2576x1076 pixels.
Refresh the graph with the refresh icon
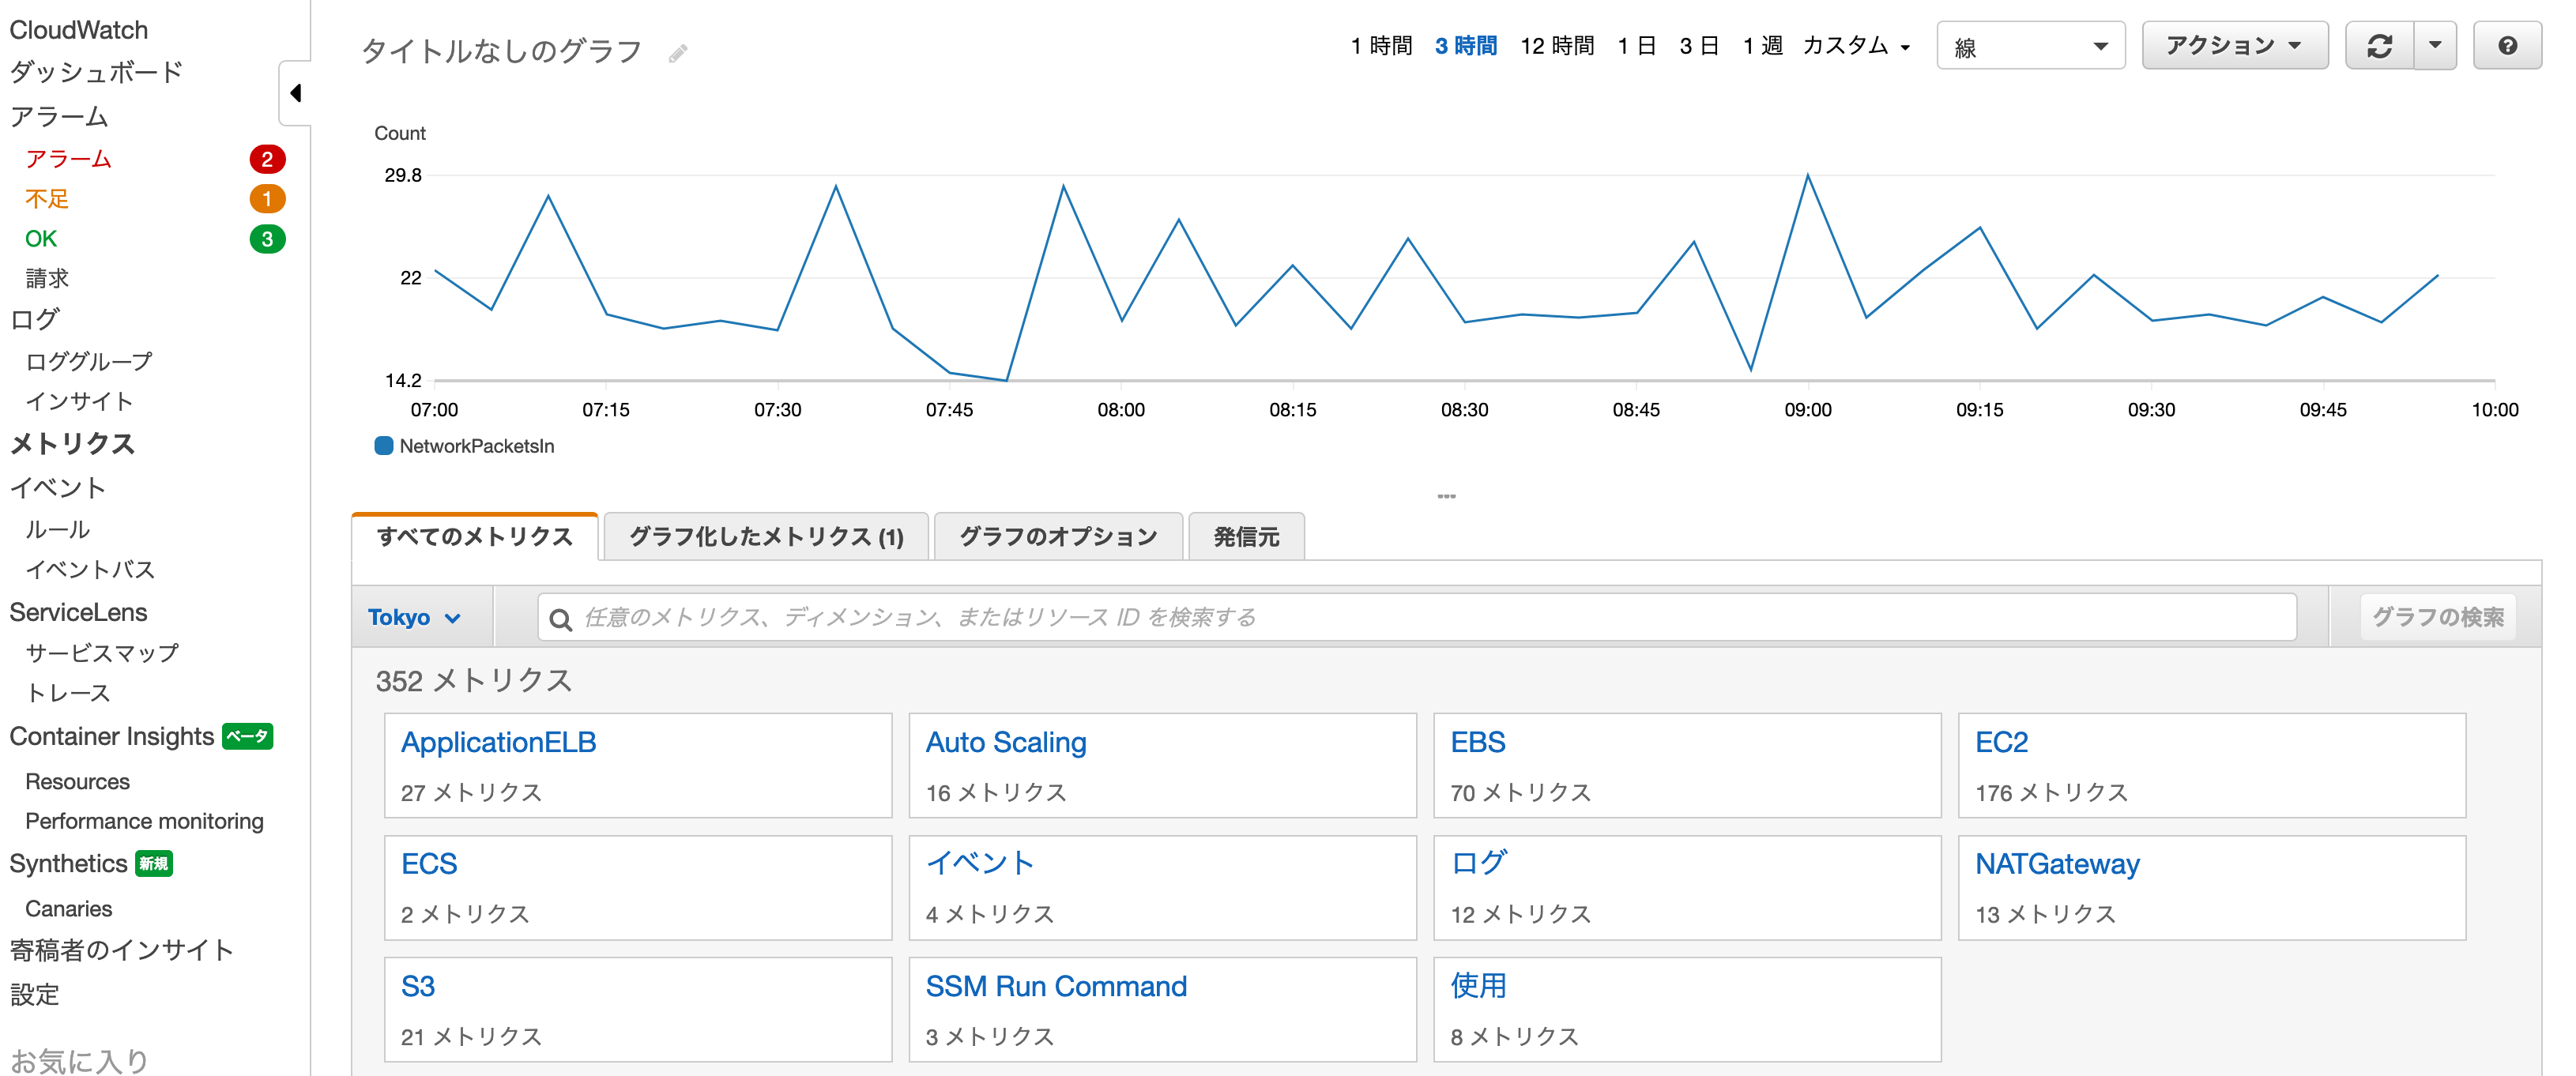click(x=2380, y=45)
